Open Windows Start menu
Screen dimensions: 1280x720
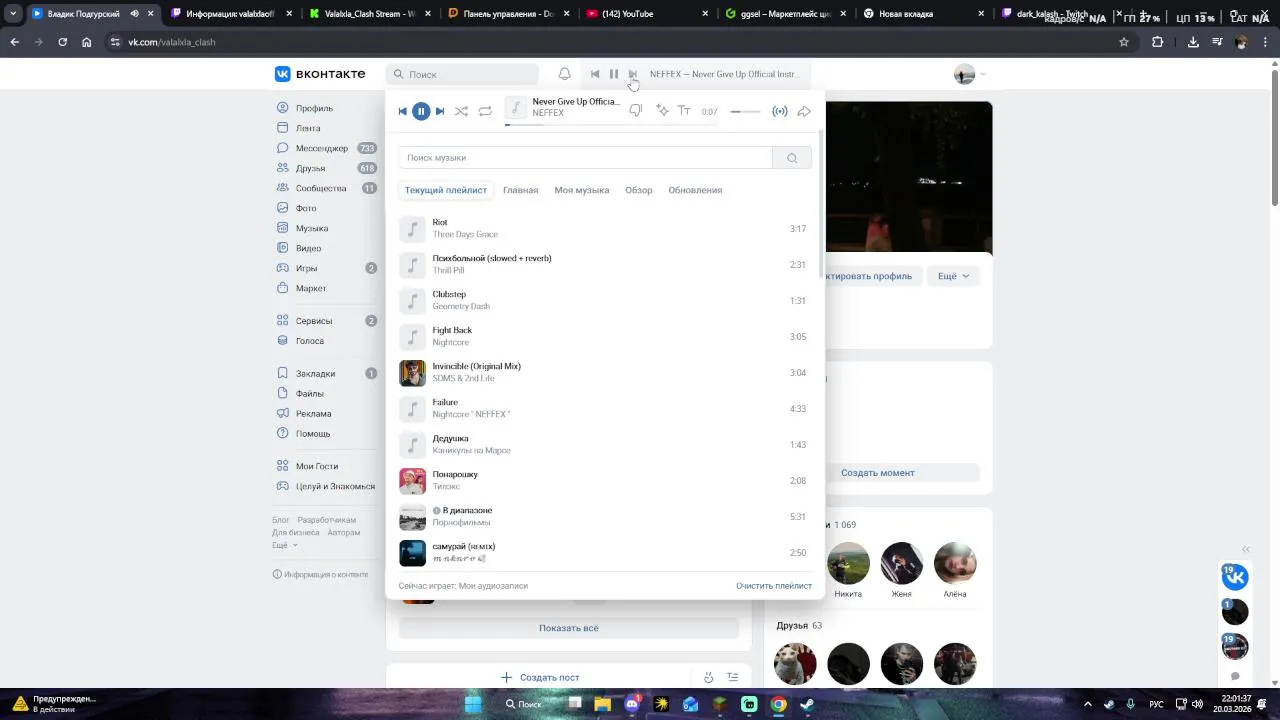pyautogui.click(x=473, y=704)
